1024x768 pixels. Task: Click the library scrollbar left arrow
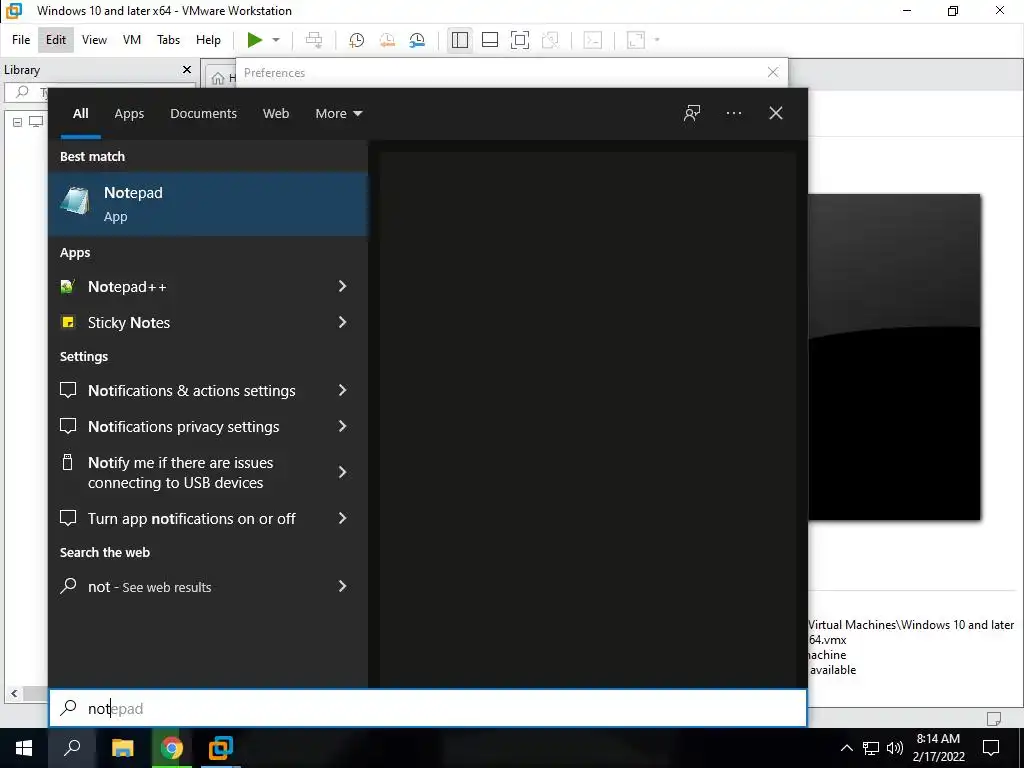click(14, 694)
